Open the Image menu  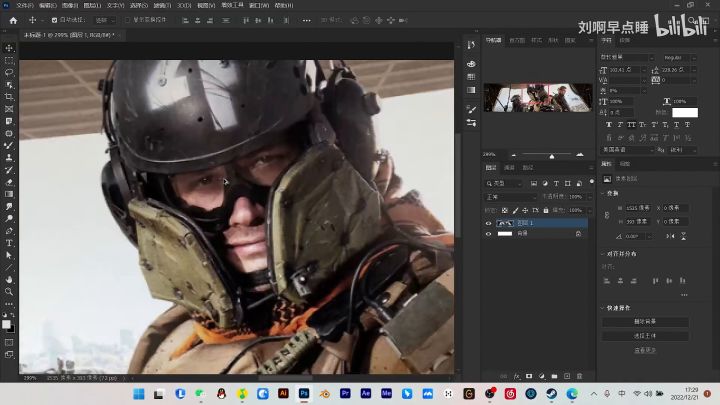(x=70, y=6)
